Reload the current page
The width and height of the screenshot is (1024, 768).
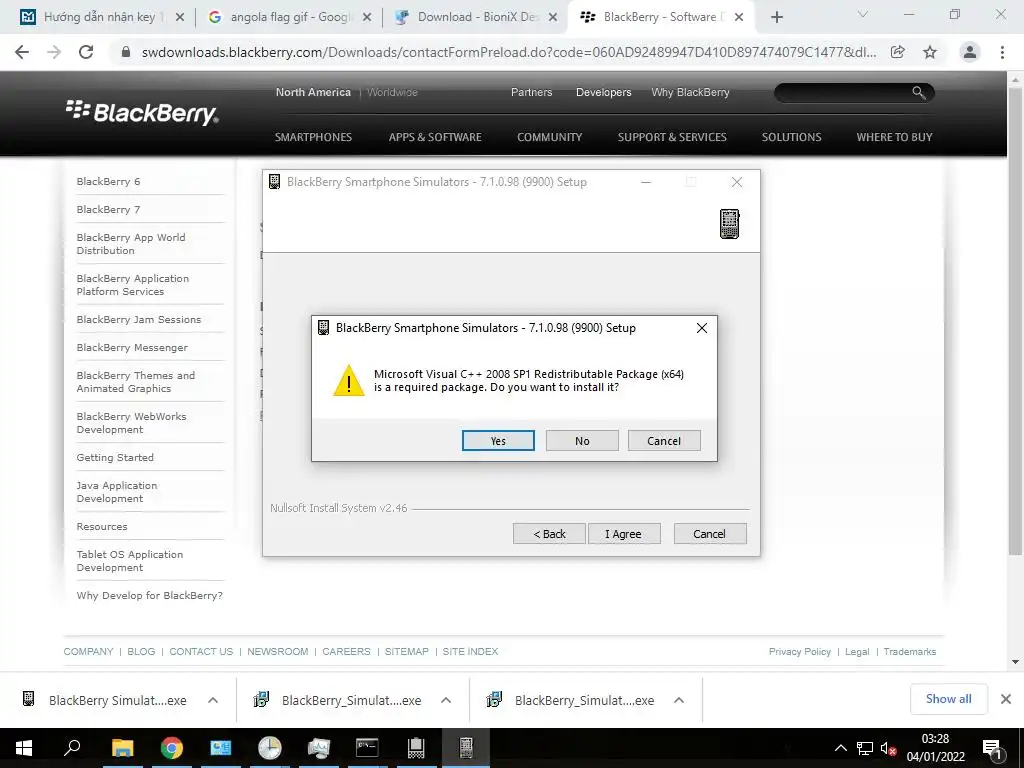[86, 52]
